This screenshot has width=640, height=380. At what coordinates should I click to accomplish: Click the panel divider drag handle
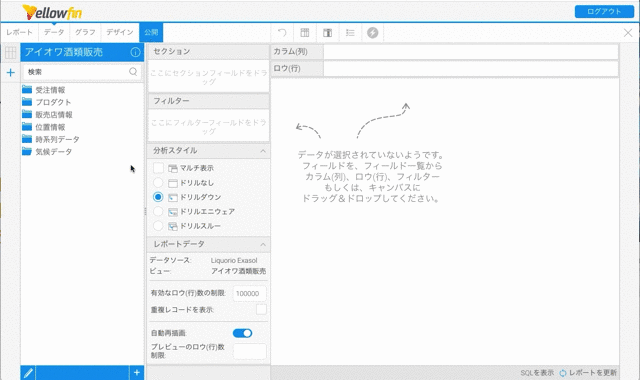145,211
